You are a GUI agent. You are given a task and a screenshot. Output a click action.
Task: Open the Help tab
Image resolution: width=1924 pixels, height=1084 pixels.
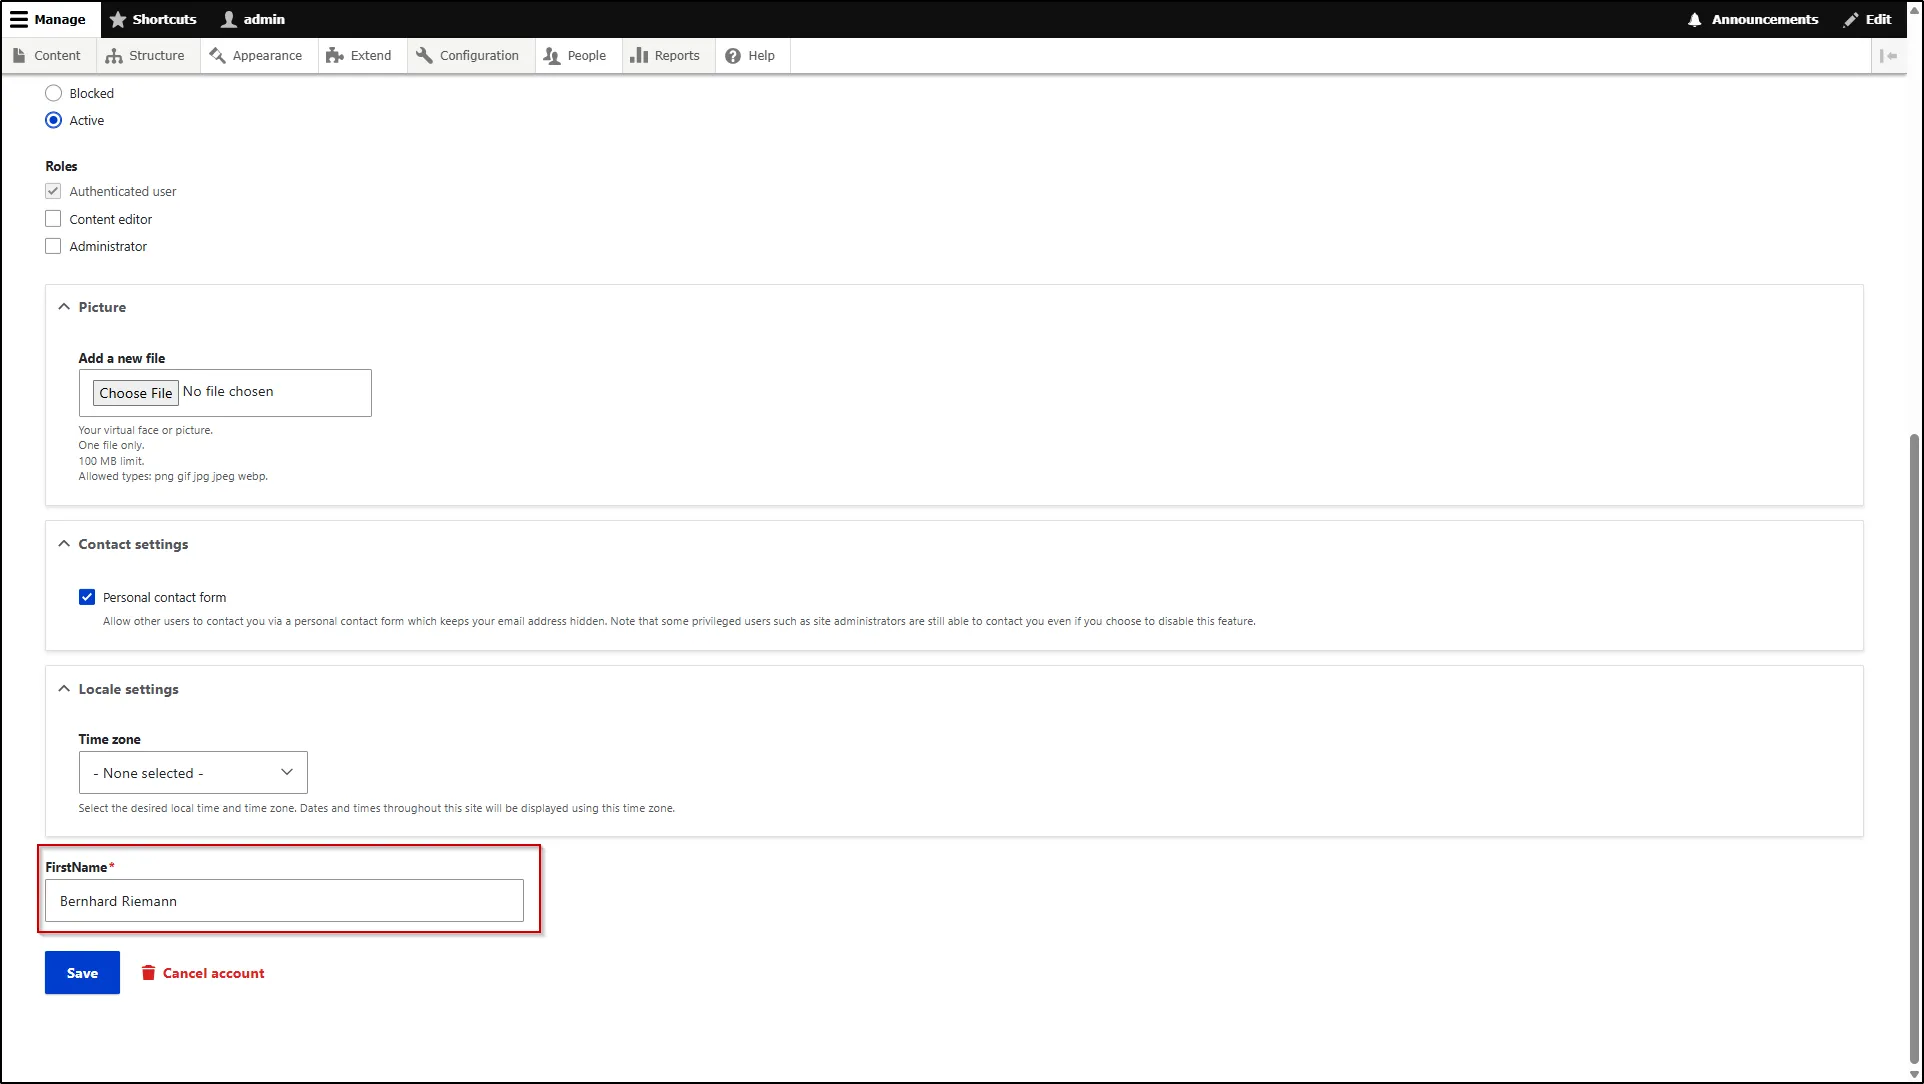[x=751, y=55]
